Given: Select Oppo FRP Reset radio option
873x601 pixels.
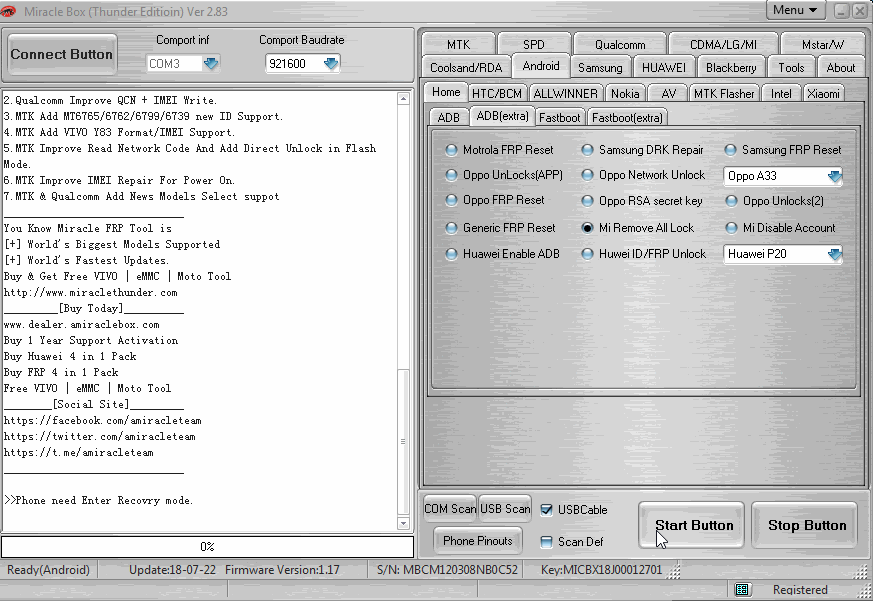Looking at the screenshot, I should coord(452,200).
